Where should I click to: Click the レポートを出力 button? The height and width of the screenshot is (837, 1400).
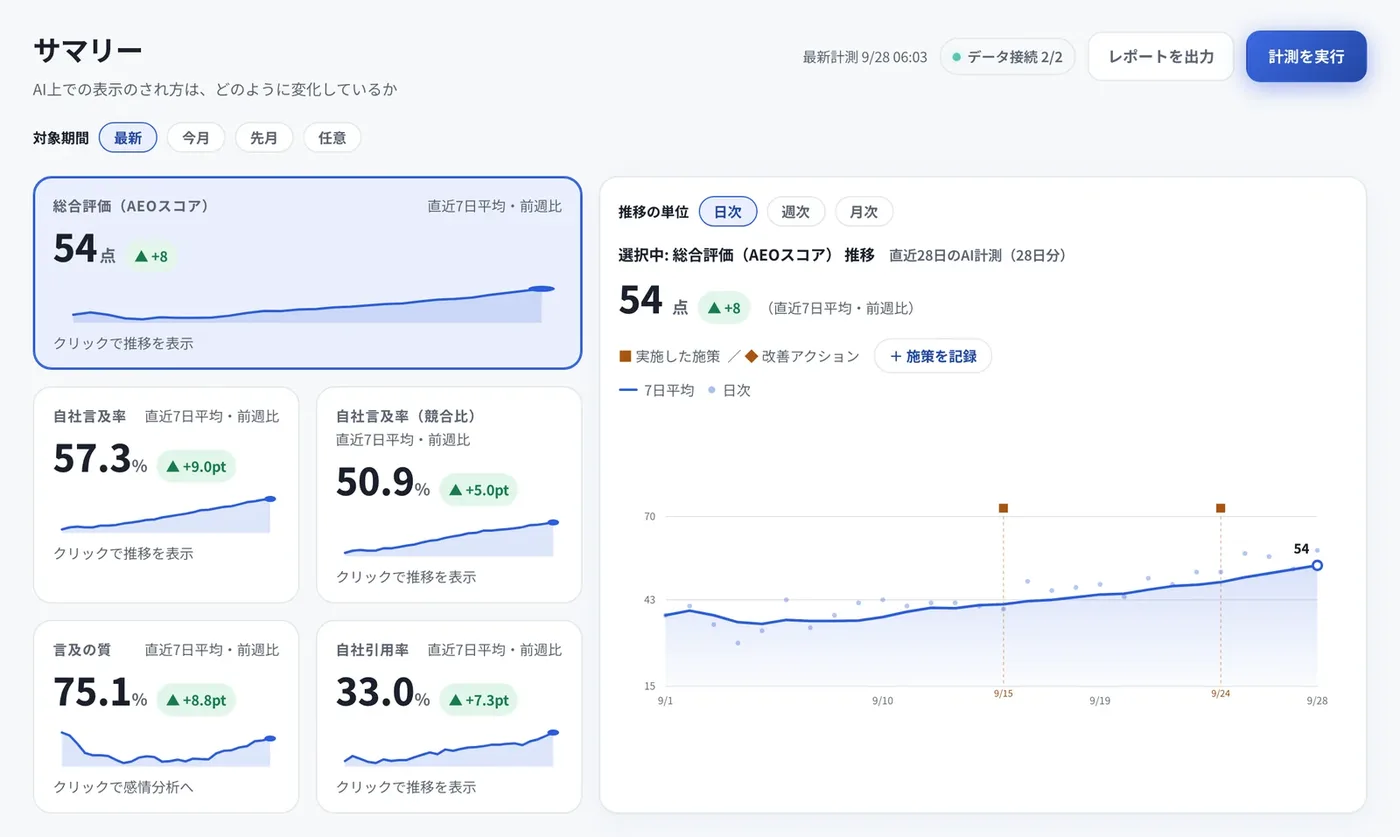coord(1161,57)
